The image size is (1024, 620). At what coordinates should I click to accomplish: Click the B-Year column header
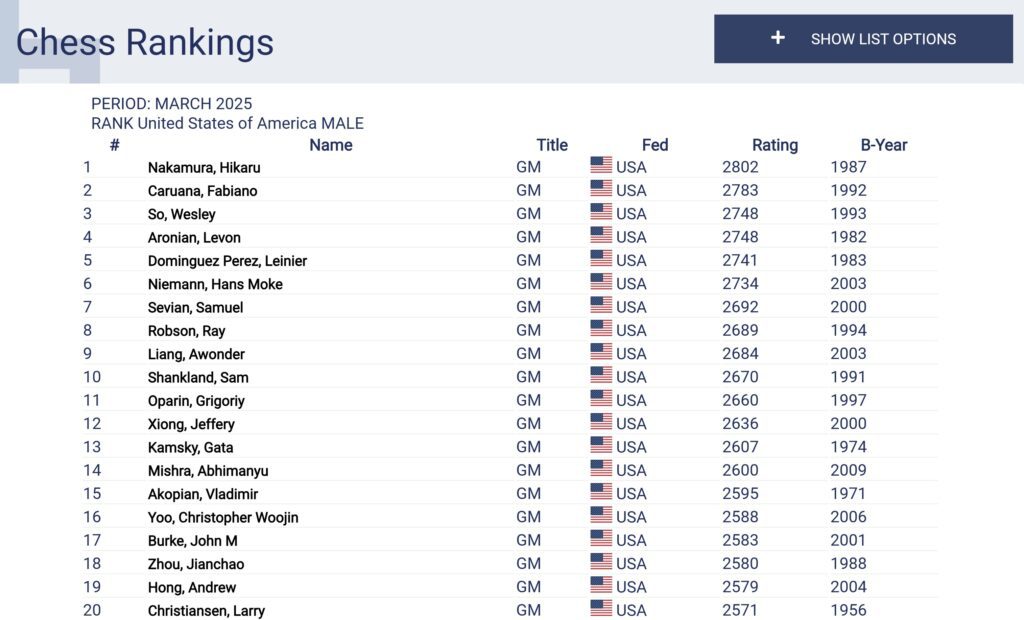[884, 145]
